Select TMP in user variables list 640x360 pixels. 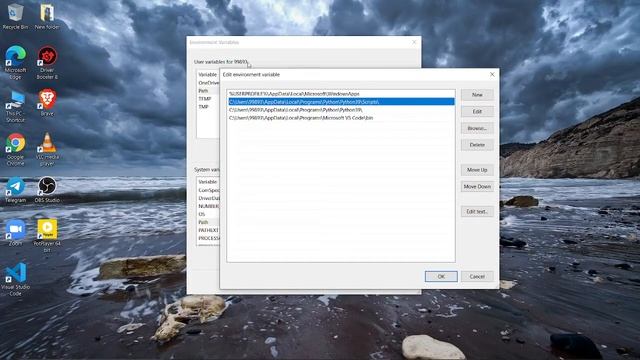209,107
